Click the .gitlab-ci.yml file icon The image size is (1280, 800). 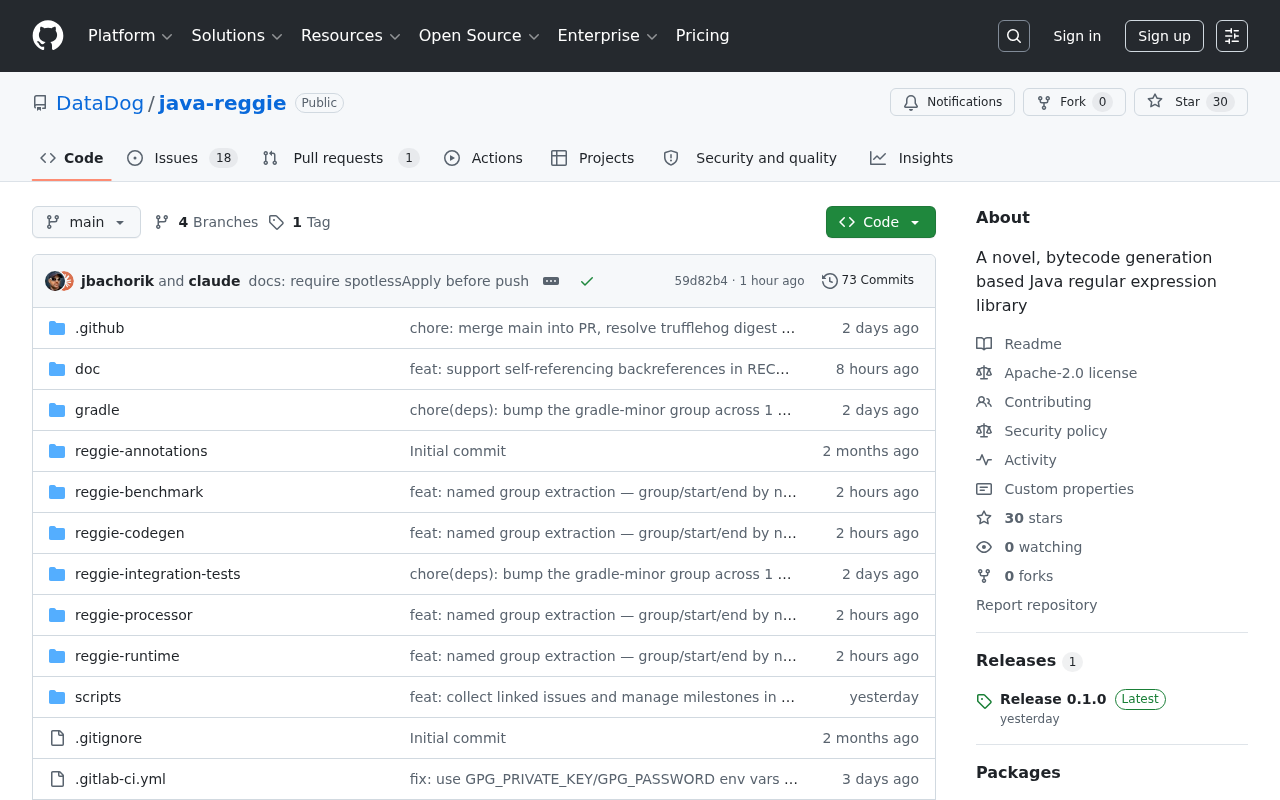(57, 779)
